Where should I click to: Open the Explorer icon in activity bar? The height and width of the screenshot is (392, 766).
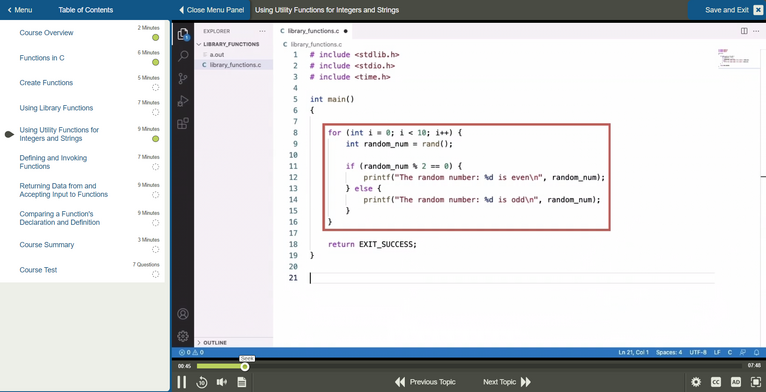click(183, 34)
